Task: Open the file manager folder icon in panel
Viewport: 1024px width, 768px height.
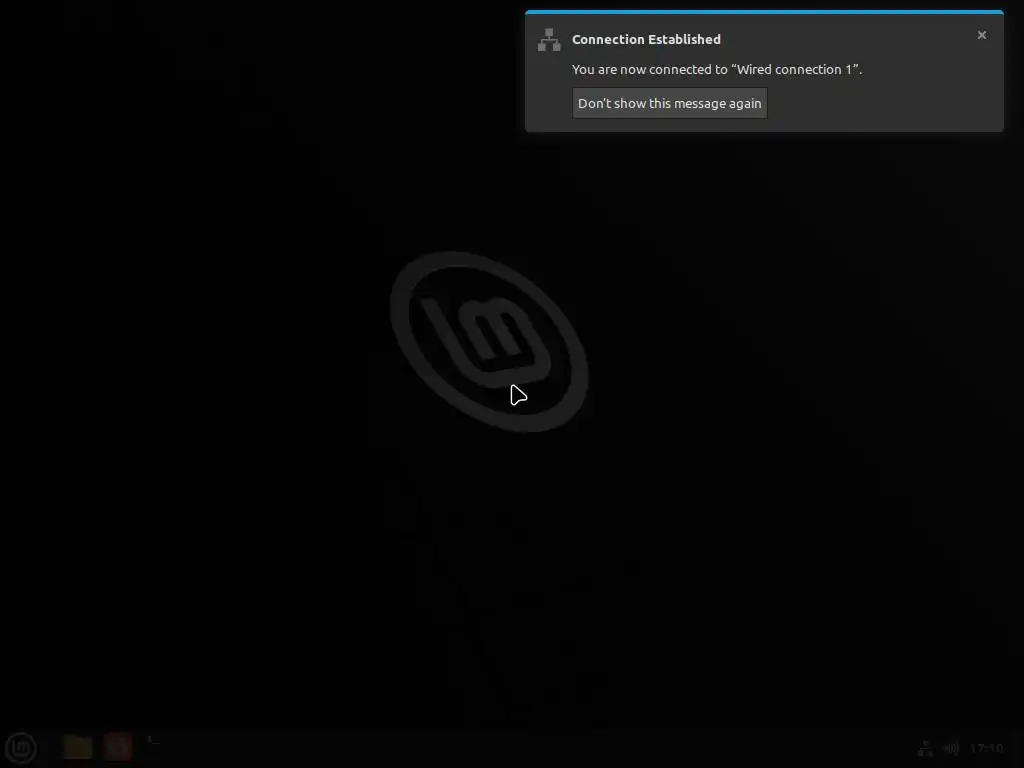Action: (78, 747)
